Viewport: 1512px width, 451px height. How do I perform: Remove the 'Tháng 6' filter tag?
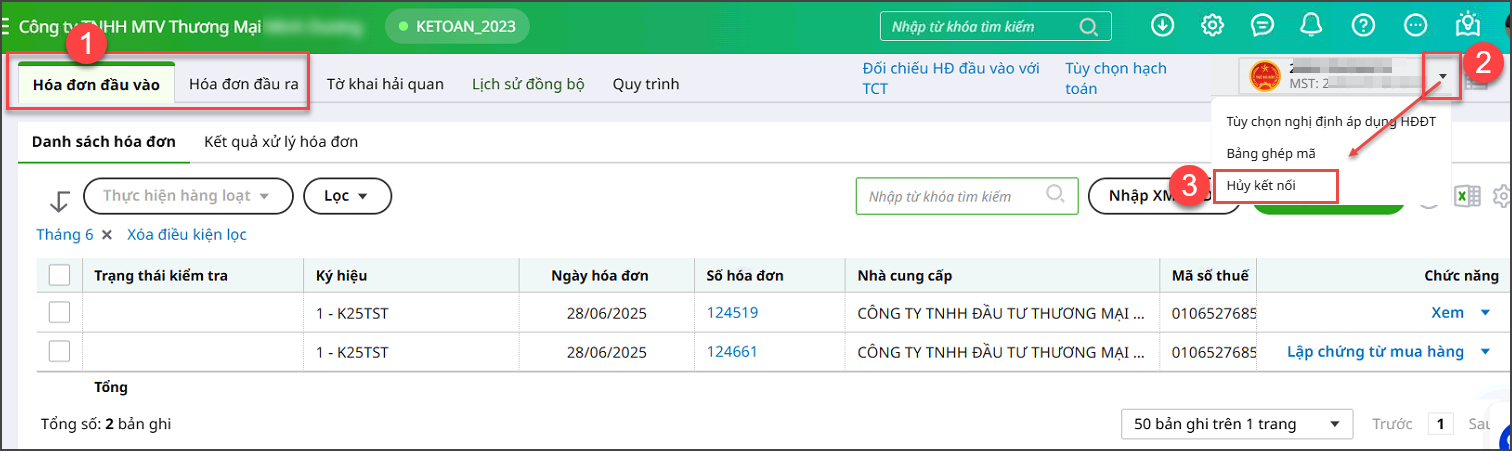107,235
